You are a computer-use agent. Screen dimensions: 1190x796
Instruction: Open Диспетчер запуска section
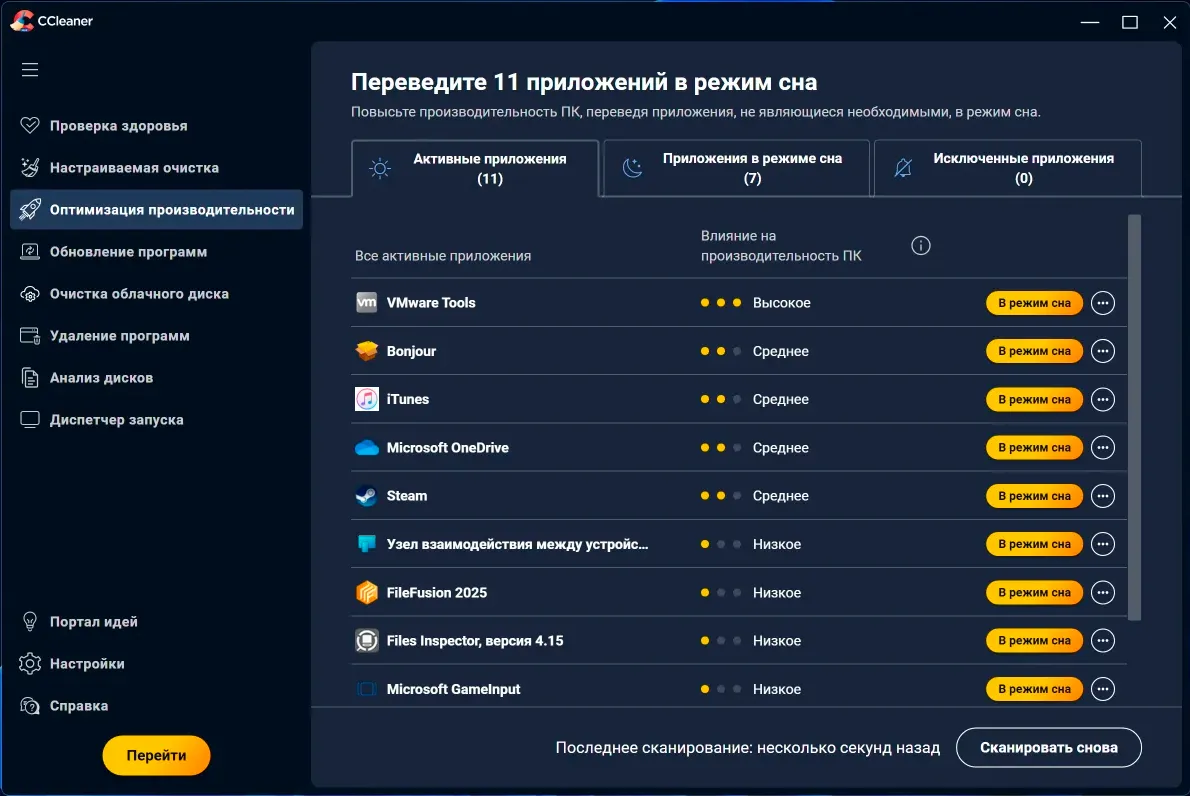(156, 420)
